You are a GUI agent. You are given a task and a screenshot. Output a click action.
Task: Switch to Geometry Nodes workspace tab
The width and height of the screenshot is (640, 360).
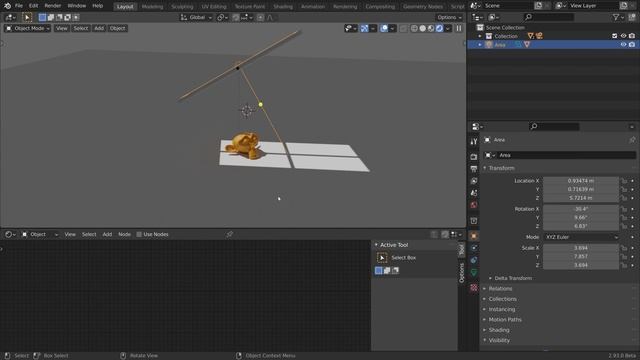pos(423,7)
